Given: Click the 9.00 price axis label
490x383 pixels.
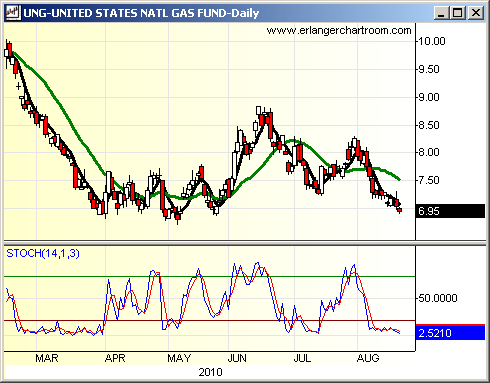Looking at the screenshot, I should [429, 97].
